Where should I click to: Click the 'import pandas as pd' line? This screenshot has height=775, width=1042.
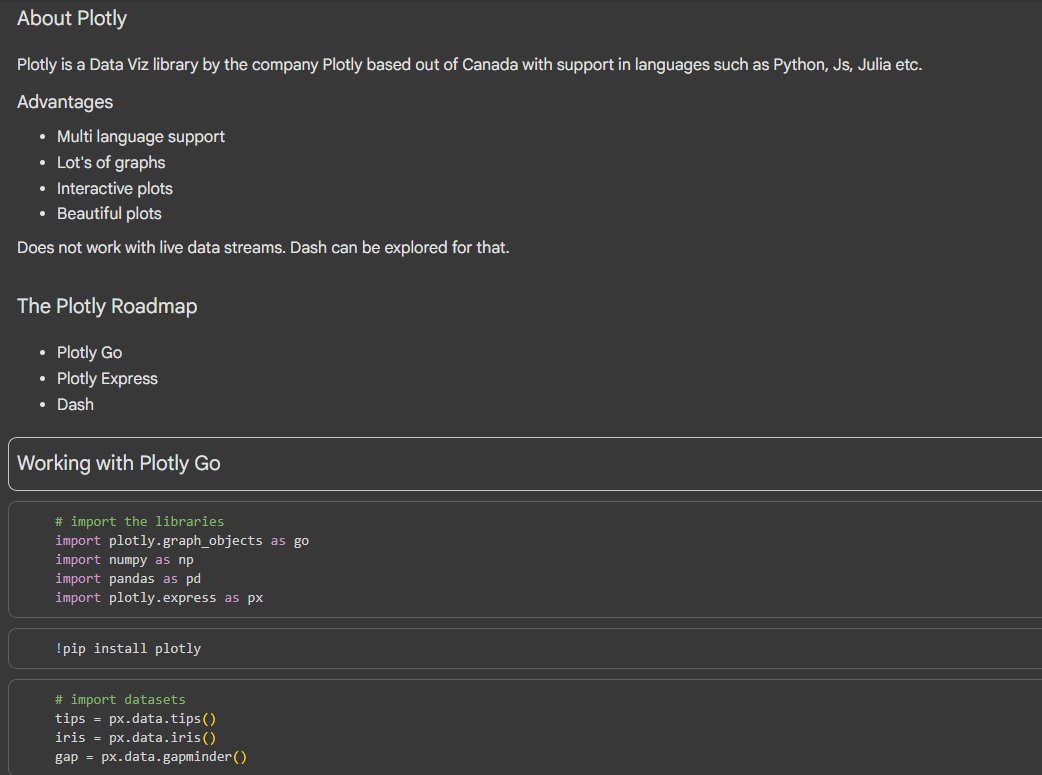pos(128,579)
